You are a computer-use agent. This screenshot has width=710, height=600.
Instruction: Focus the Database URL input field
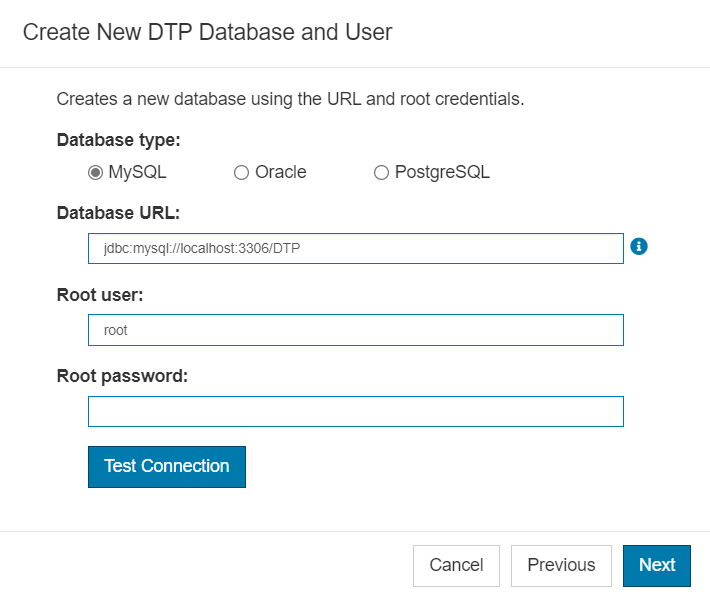pyautogui.click(x=356, y=249)
